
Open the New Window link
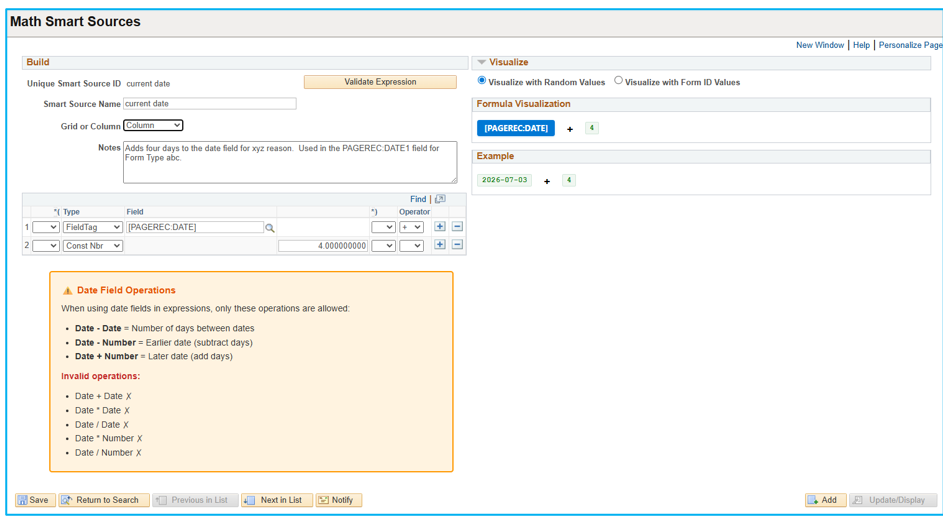(x=820, y=45)
